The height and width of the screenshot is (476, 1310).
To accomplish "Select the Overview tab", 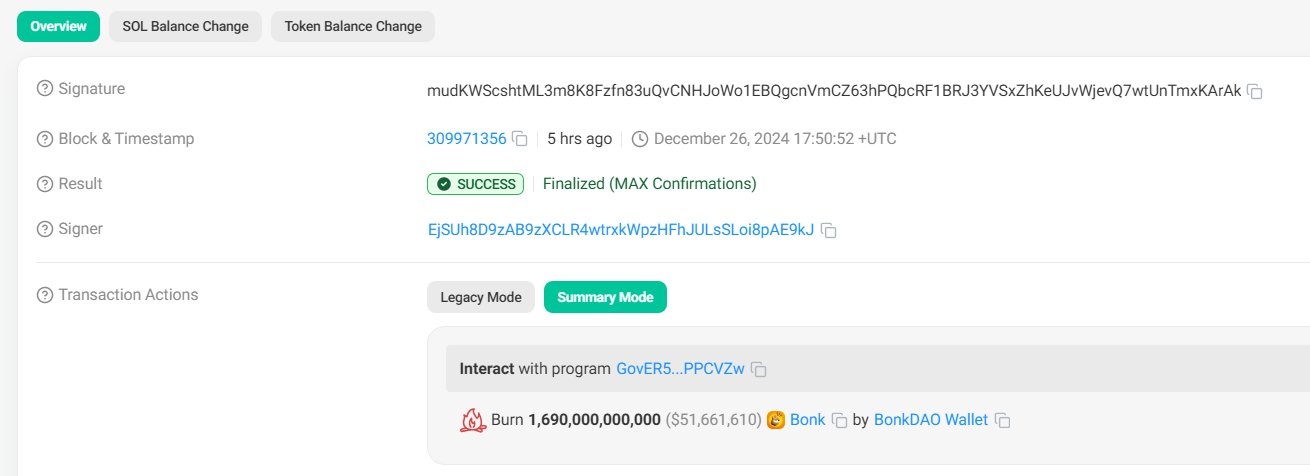I will [x=59, y=26].
